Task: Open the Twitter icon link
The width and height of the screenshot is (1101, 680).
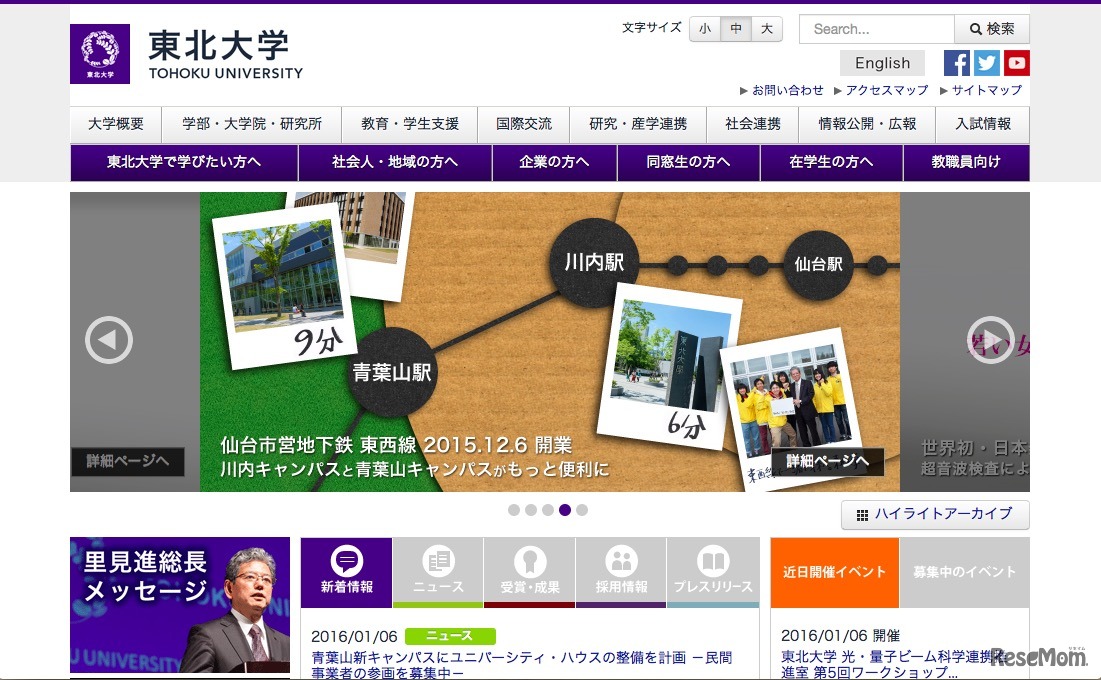Action: coord(986,62)
